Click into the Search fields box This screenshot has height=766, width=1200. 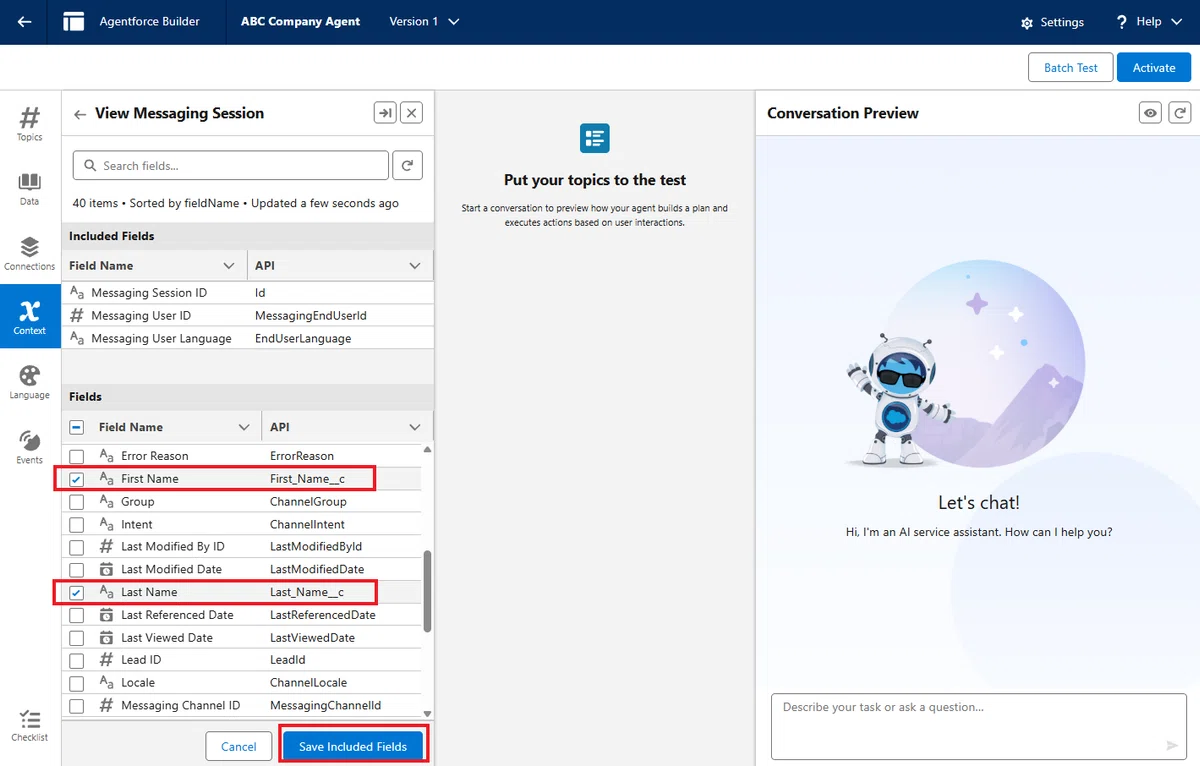pos(231,165)
